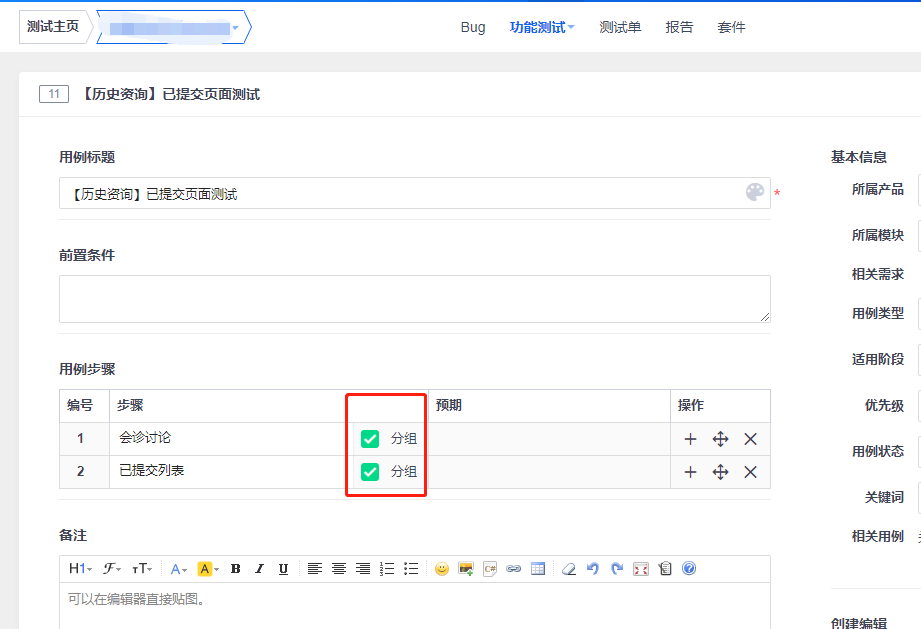
Task: Click the bold formatting icon
Action: (236, 568)
